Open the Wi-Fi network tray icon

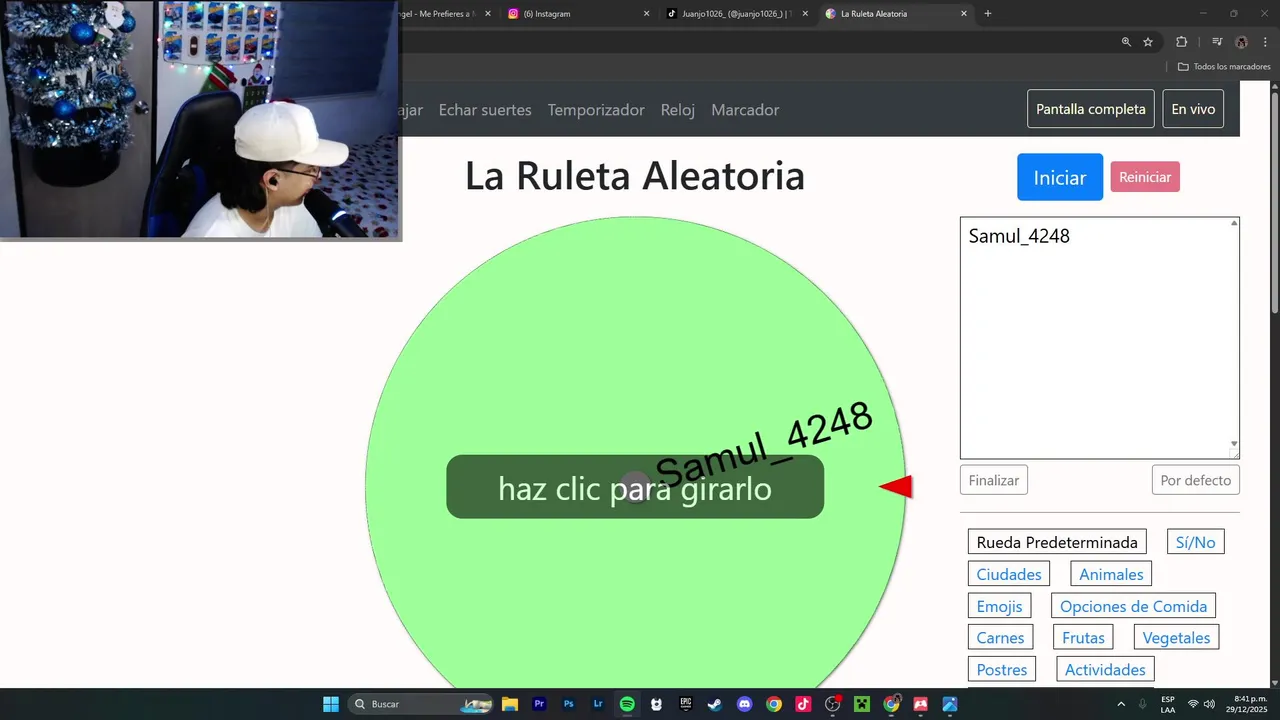click(1193, 704)
